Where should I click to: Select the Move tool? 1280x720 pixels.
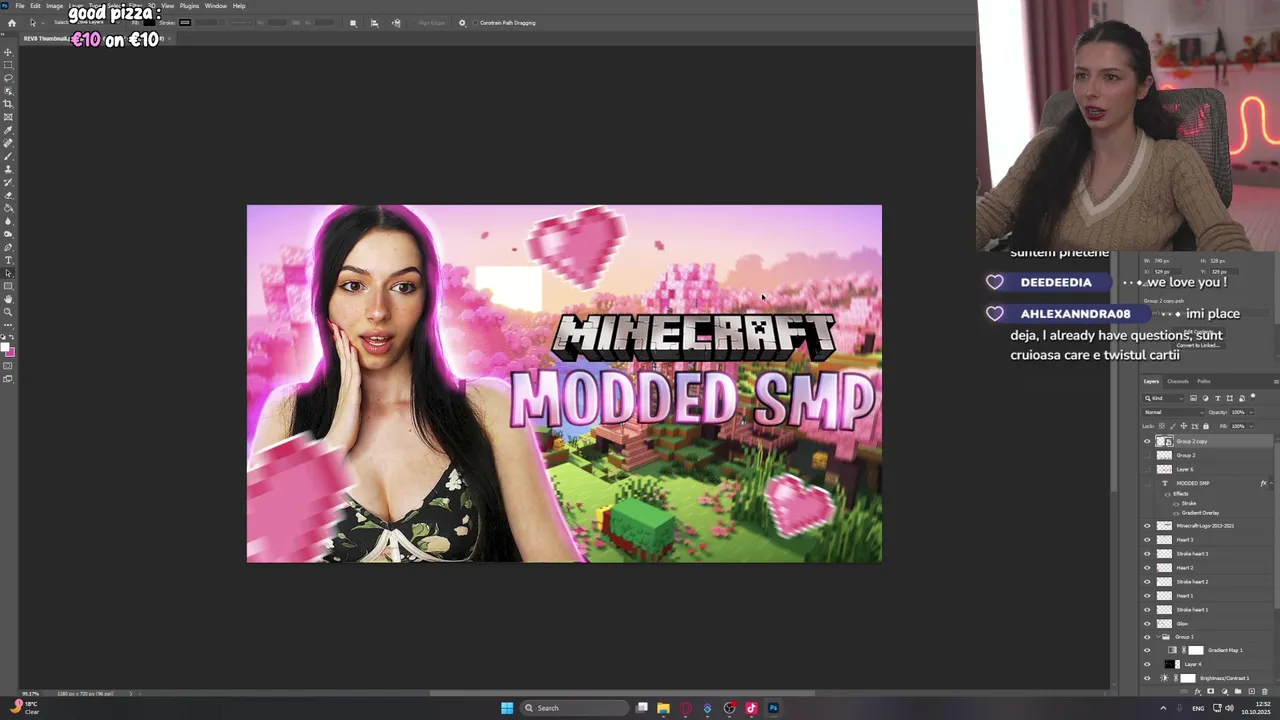click(8, 51)
